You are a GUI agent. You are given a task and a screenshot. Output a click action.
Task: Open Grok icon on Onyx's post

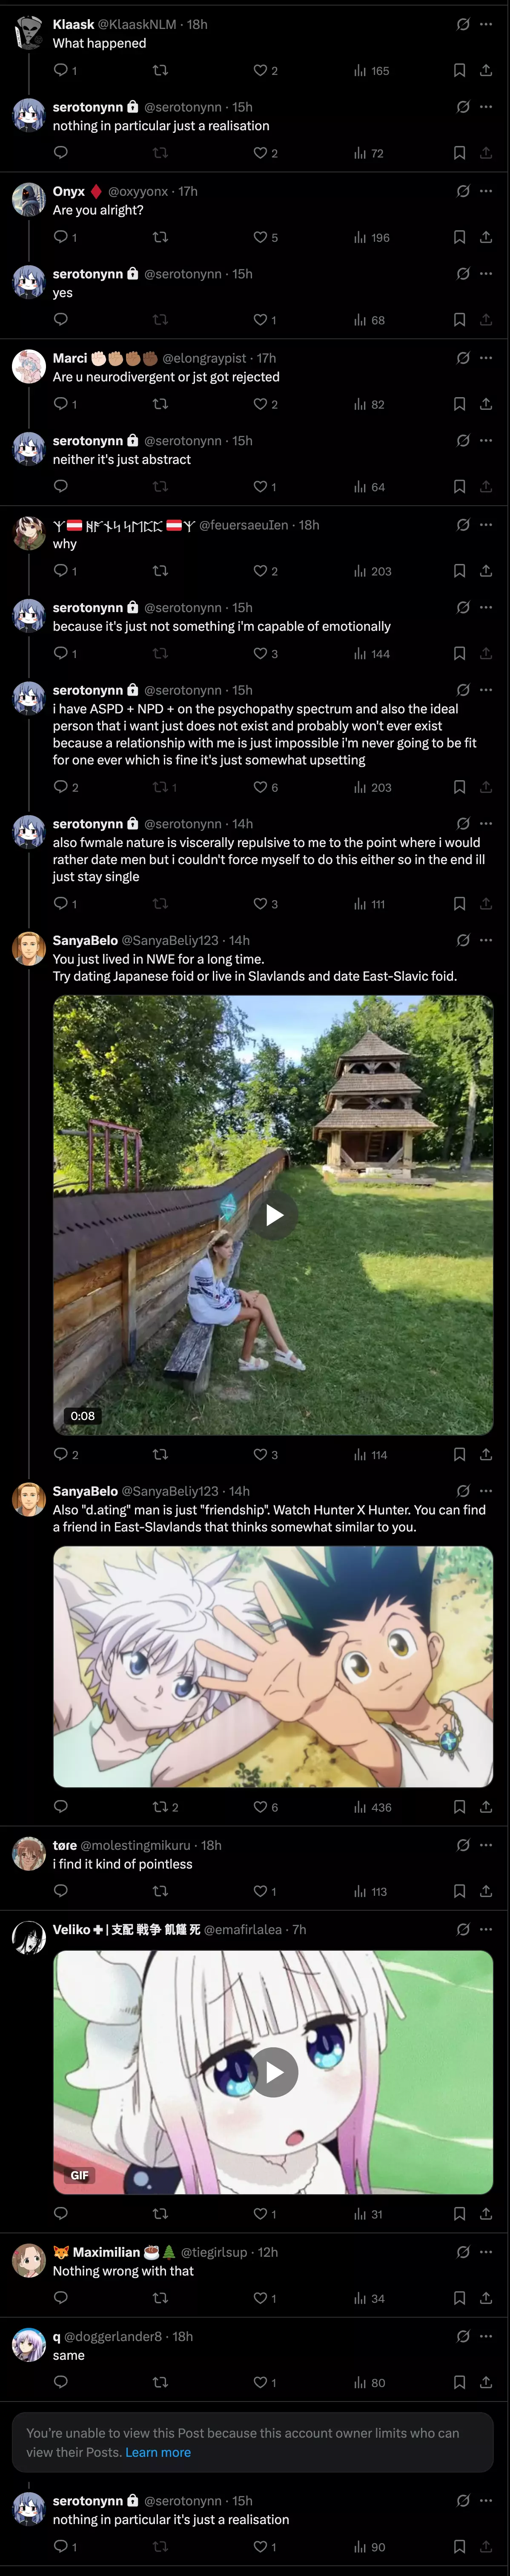click(463, 191)
